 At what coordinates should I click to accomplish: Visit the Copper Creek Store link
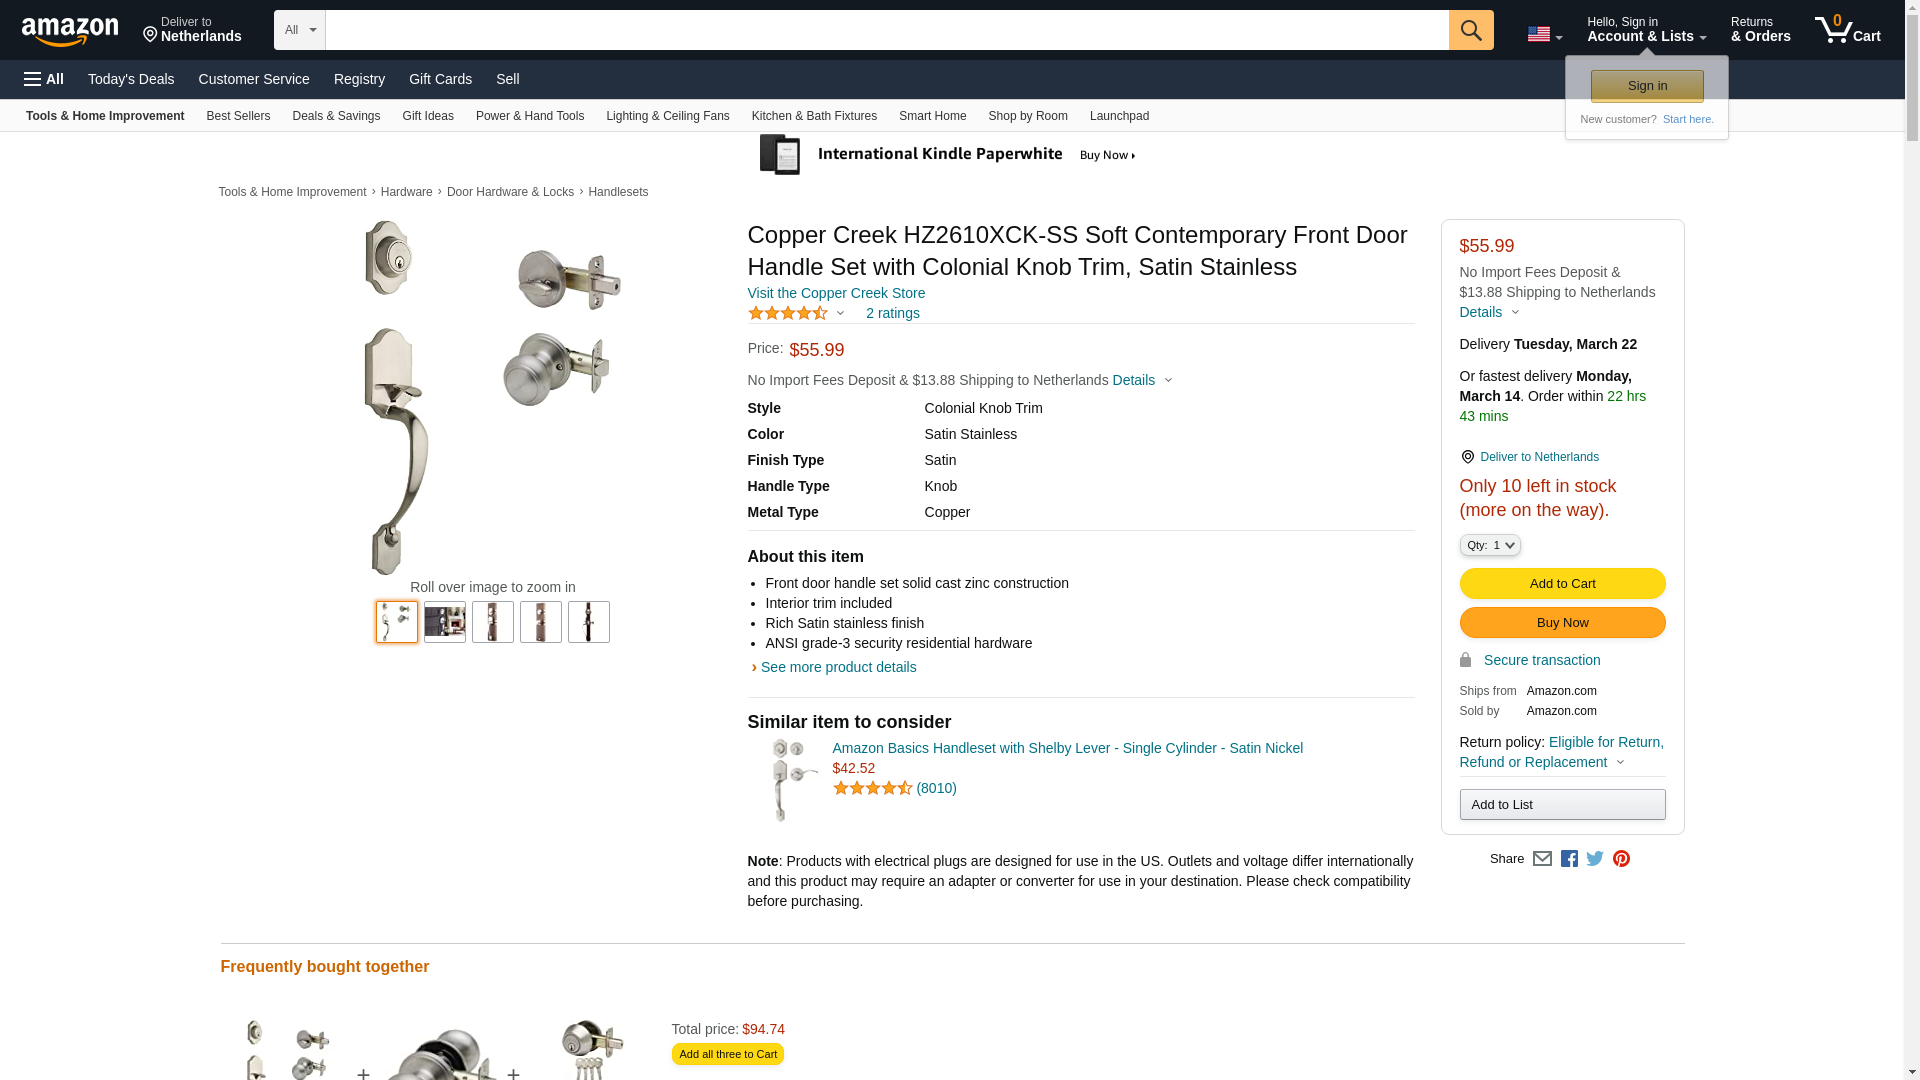click(836, 293)
